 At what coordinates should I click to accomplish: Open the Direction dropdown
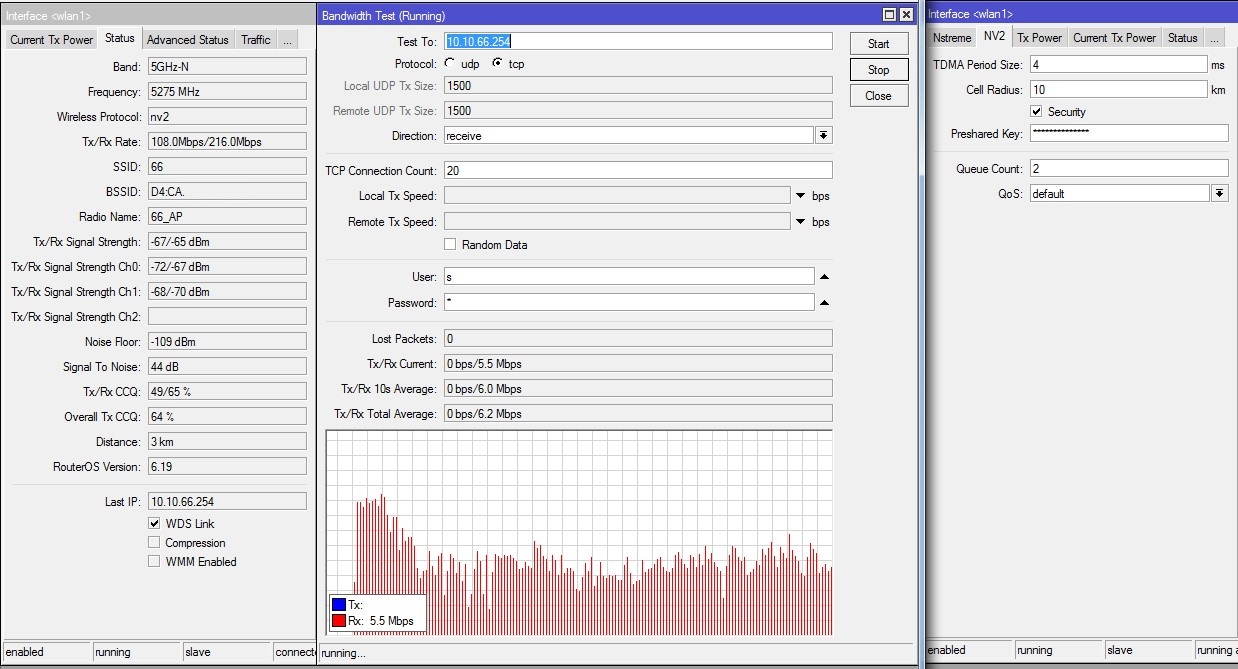click(x=824, y=136)
